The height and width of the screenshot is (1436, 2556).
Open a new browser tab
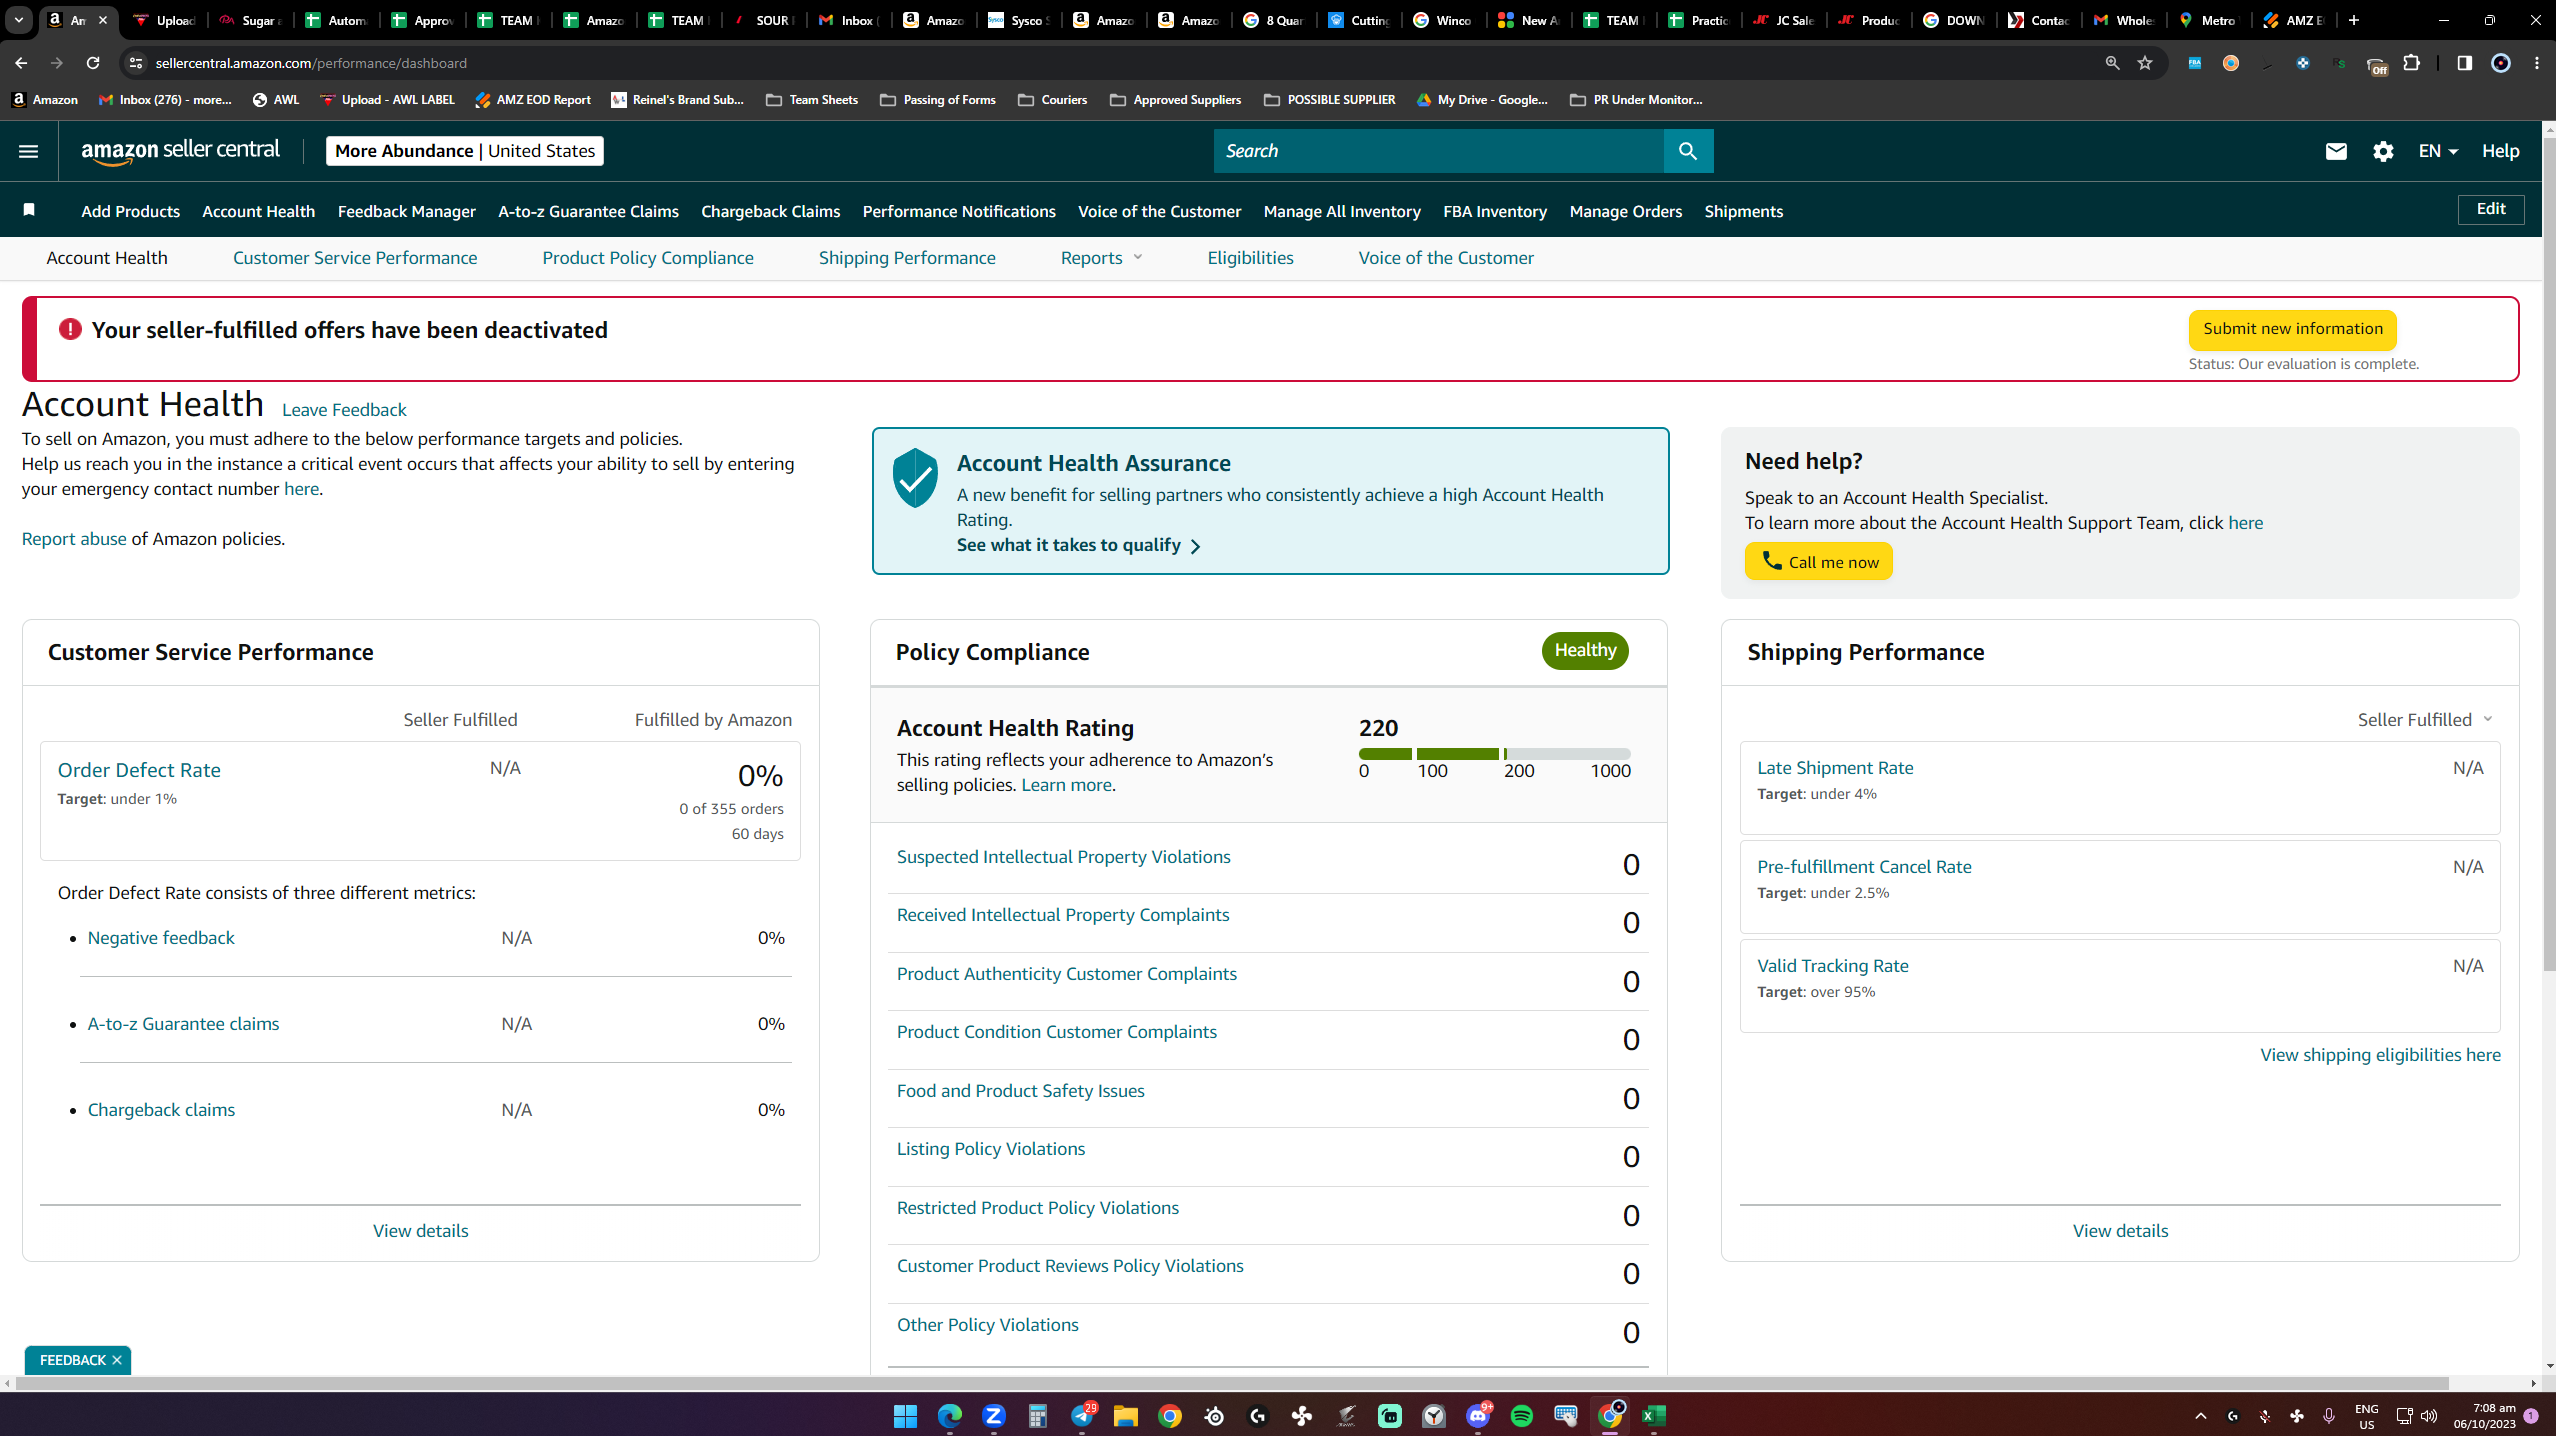tap(2354, 20)
